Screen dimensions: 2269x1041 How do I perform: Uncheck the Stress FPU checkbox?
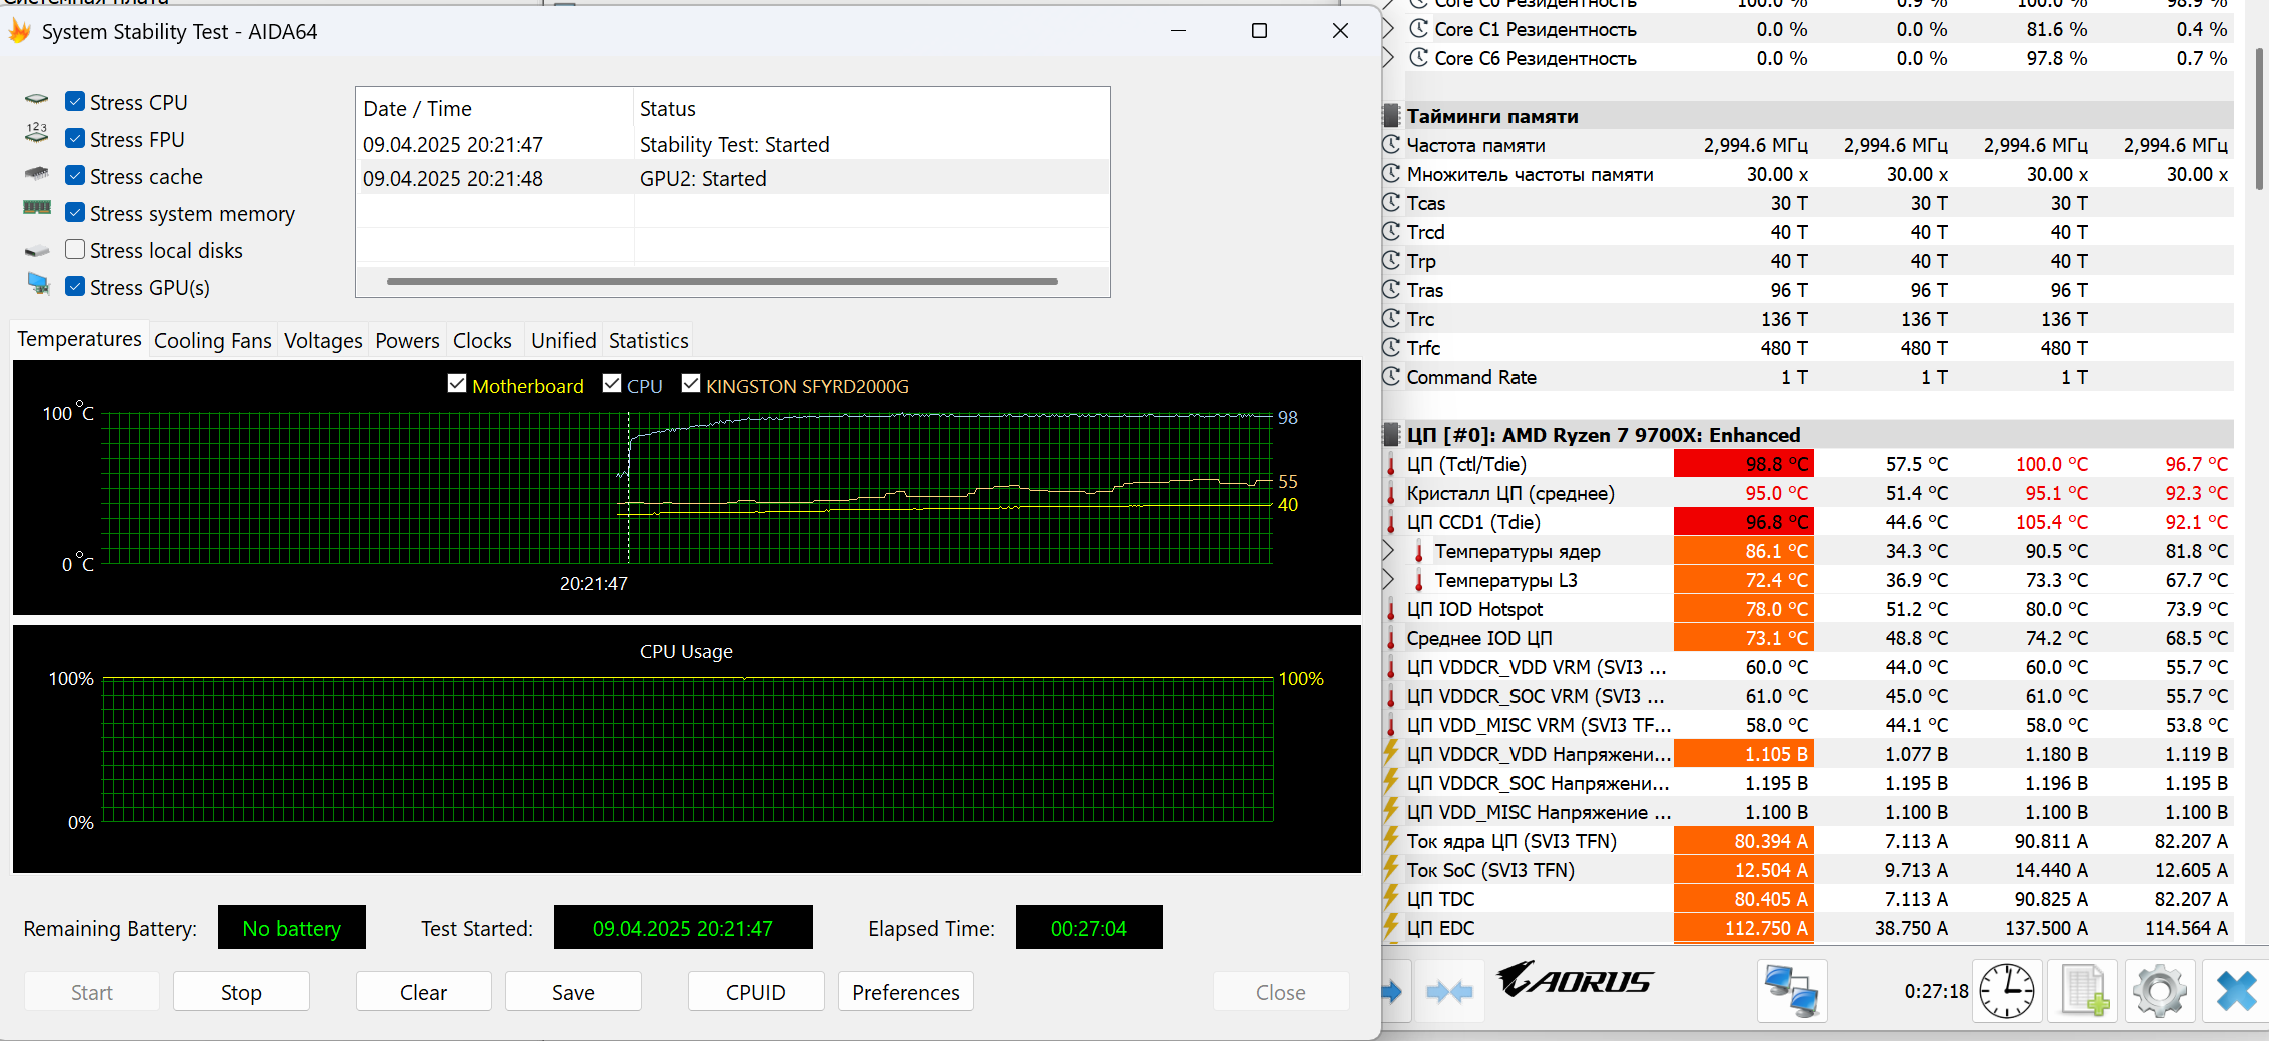74,138
